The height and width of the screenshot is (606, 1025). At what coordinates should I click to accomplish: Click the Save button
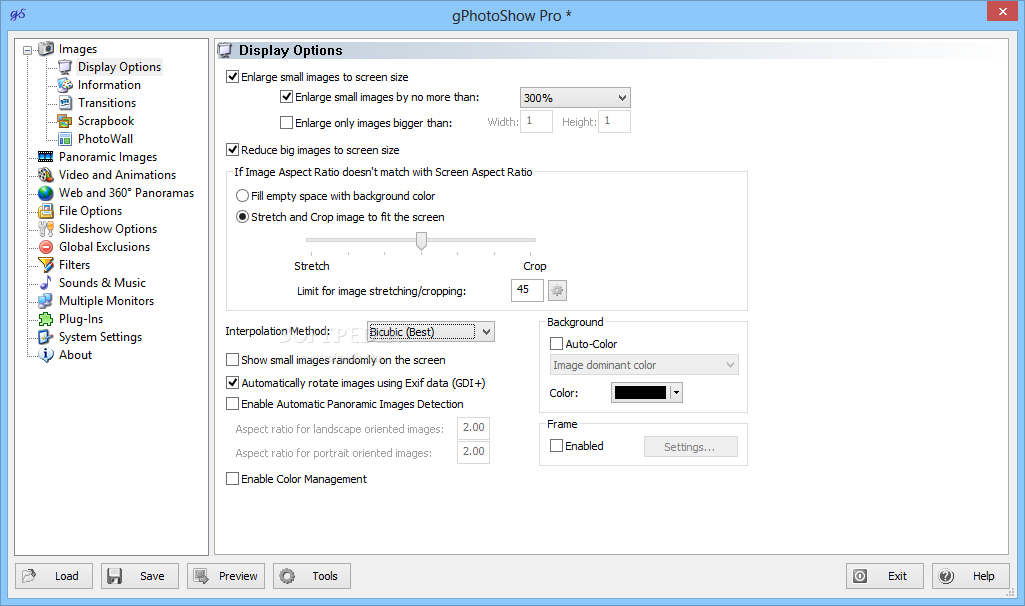click(140, 576)
